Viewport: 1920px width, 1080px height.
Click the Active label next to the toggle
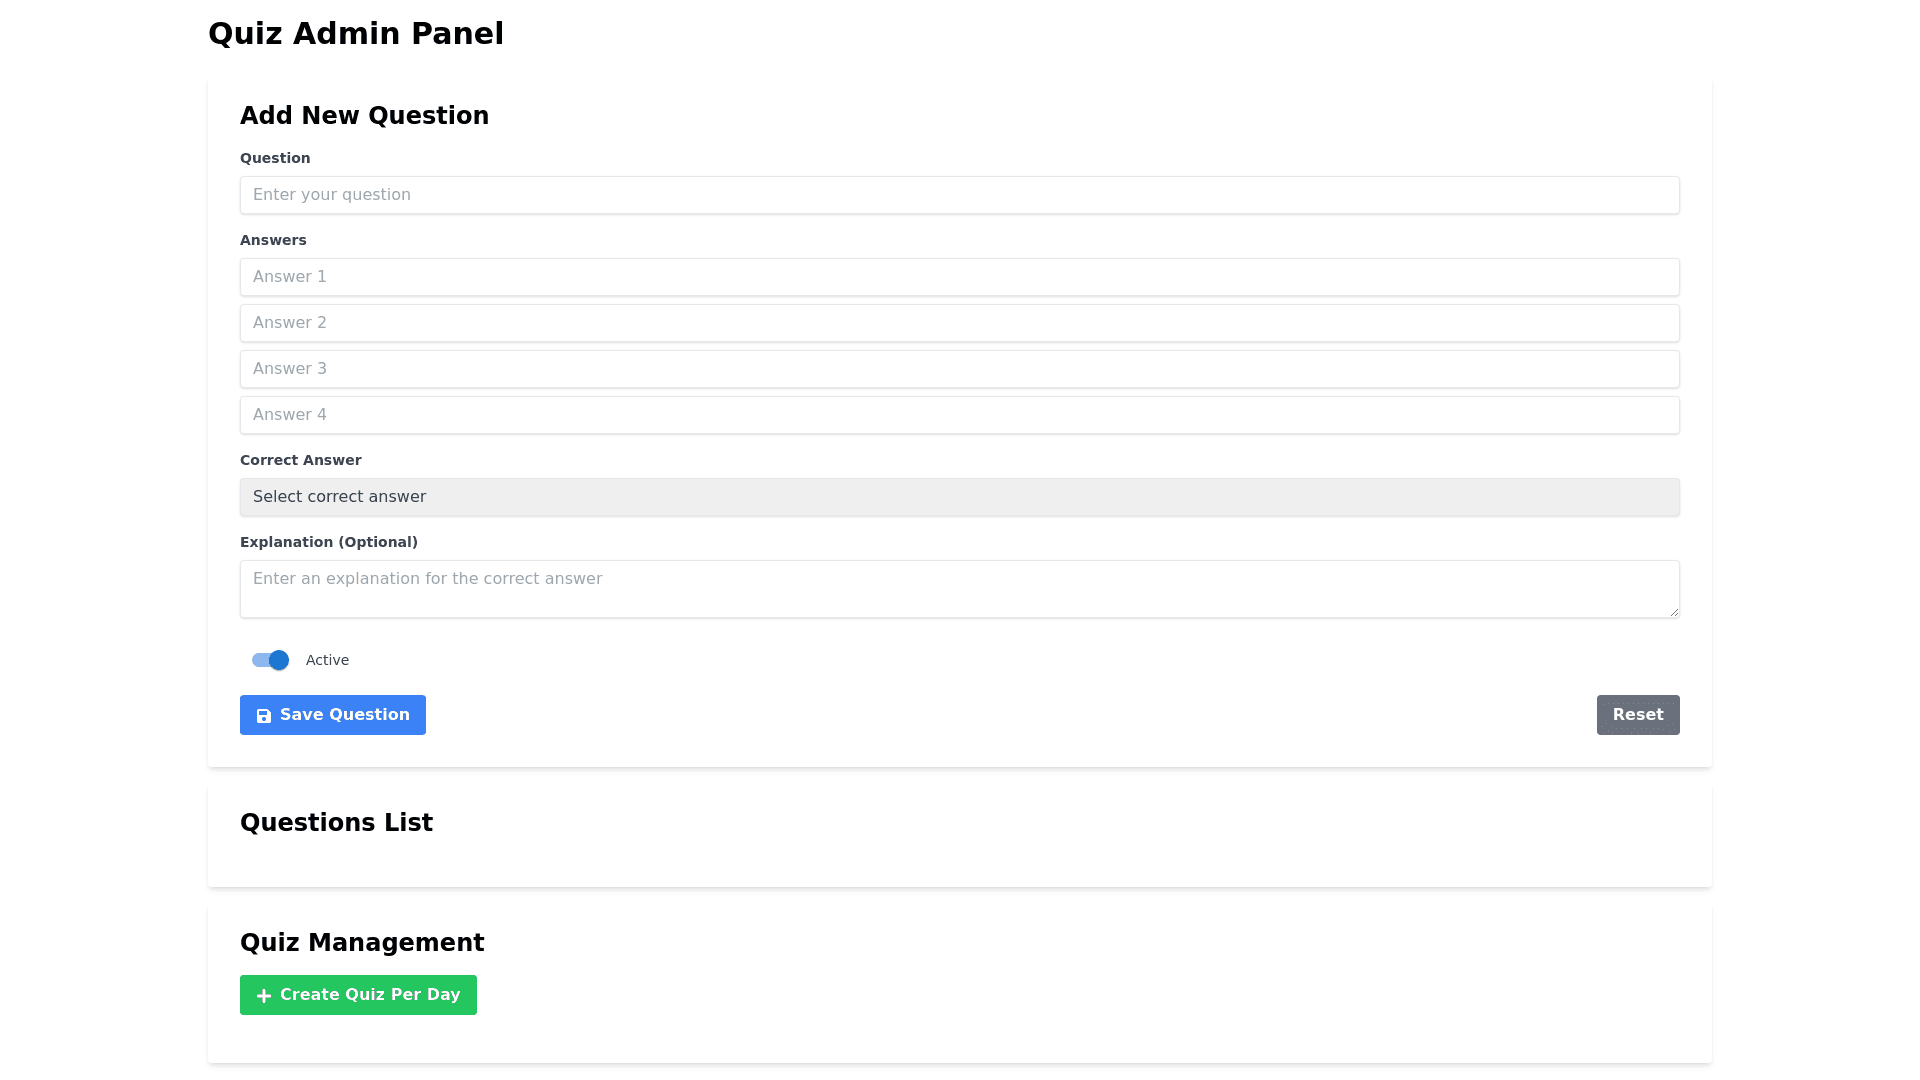click(x=327, y=660)
